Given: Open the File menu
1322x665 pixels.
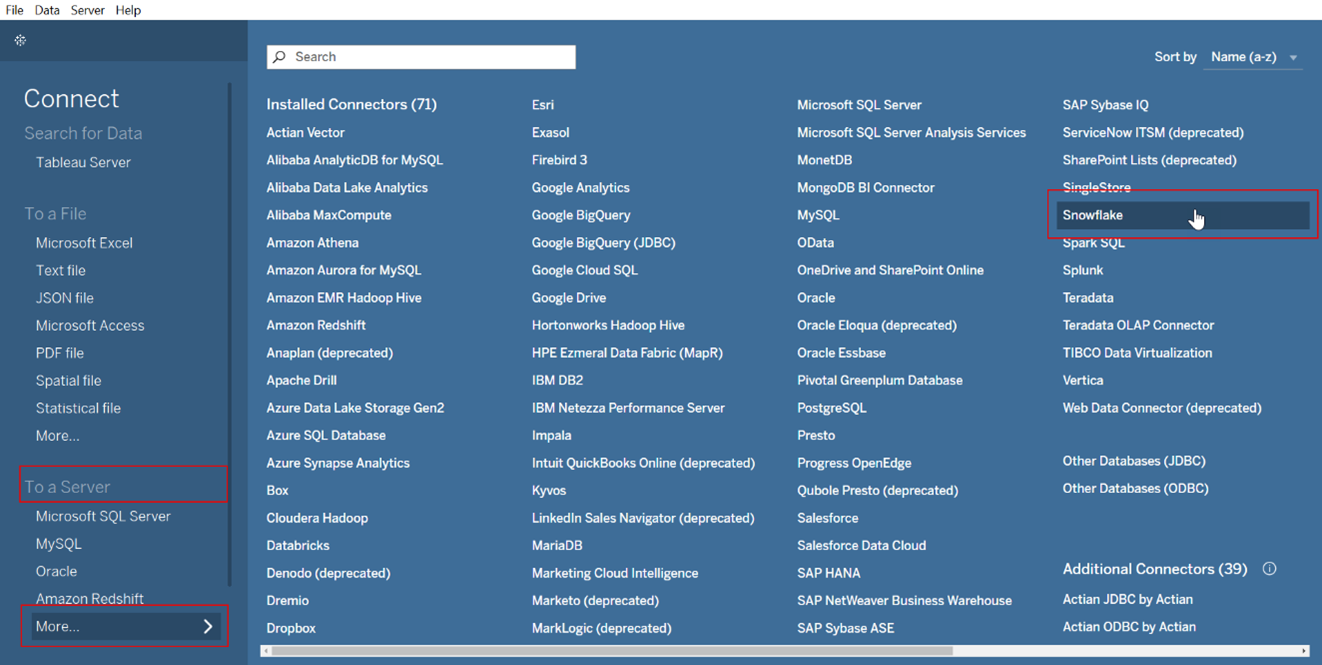Looking at the screenshot, I should 14,10.
